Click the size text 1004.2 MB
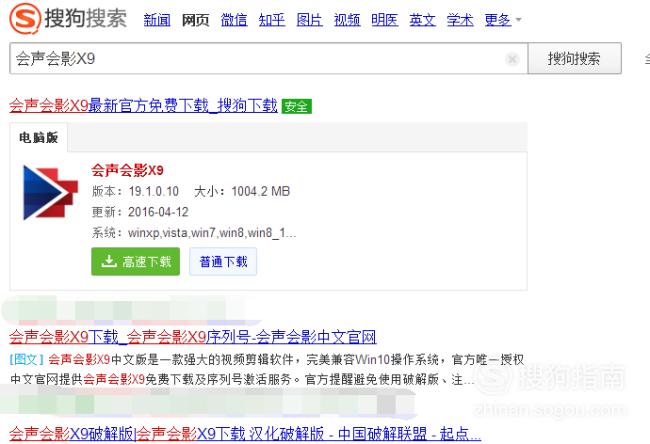 point(260,191)
